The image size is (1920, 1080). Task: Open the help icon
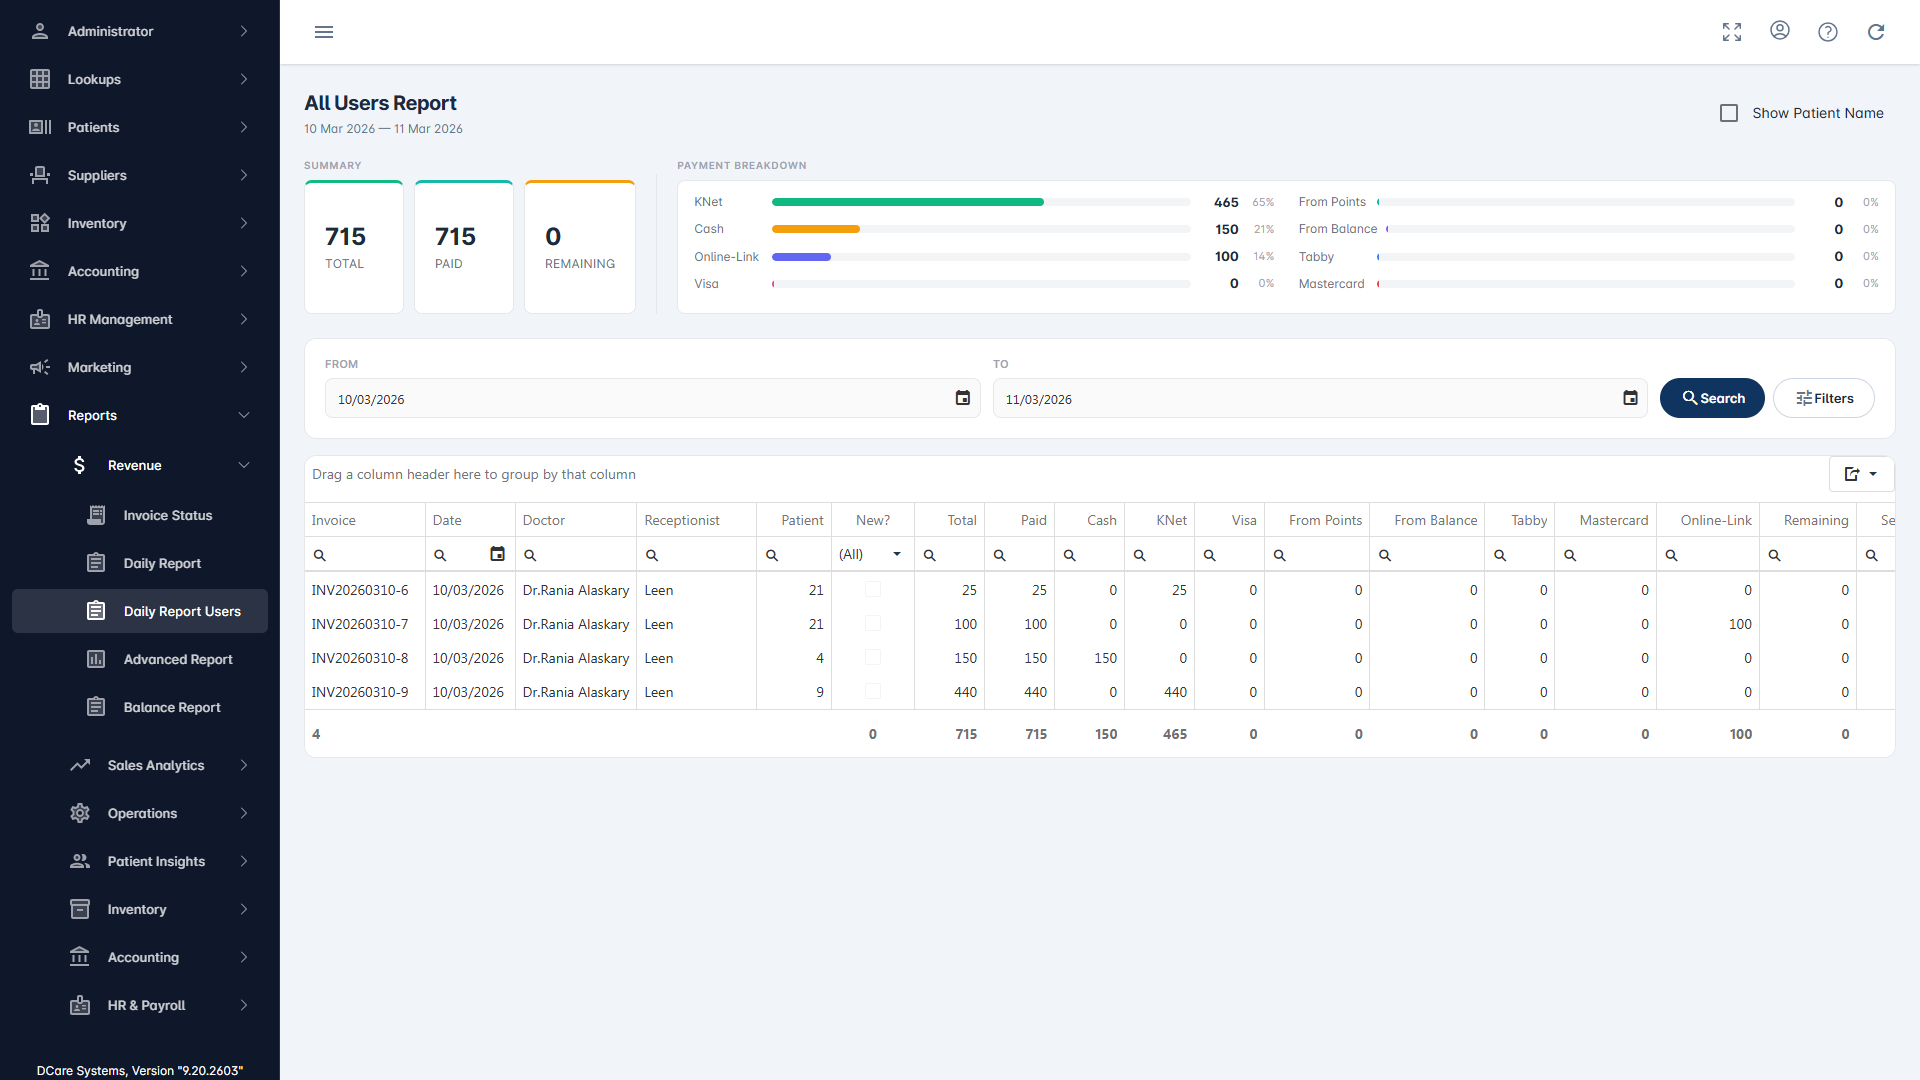[1828, 31]
